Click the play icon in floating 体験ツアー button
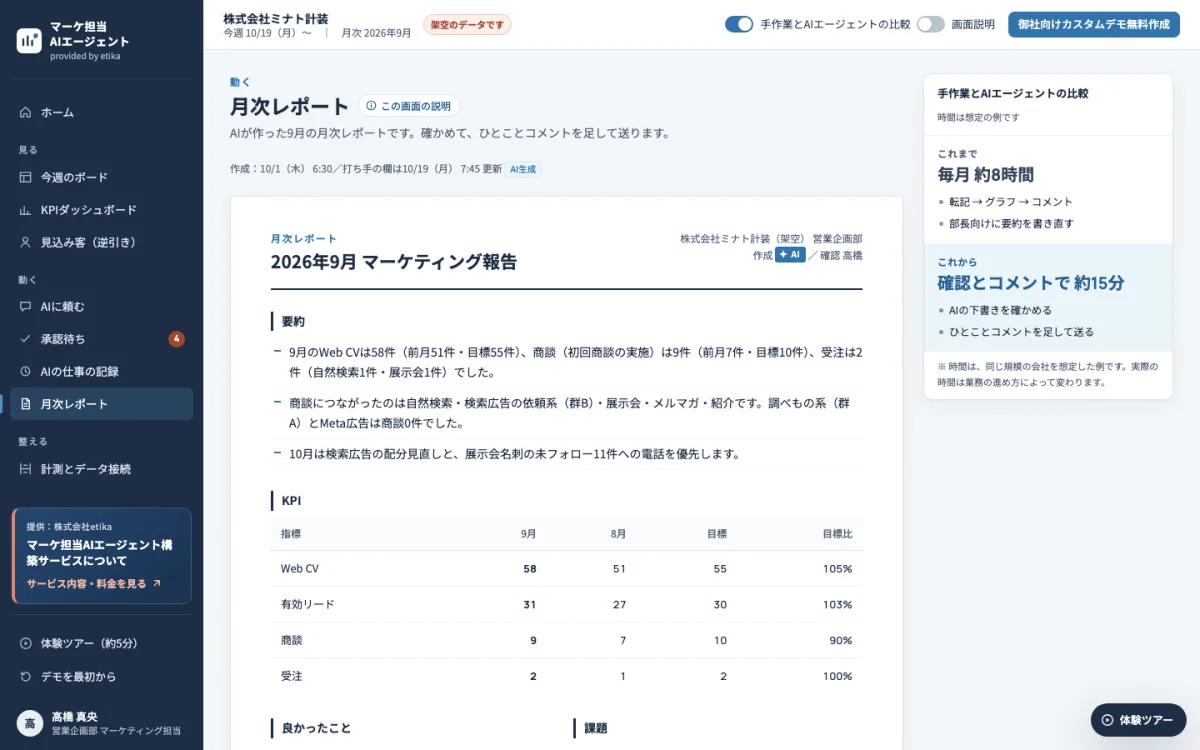Image resolution: width=1200 pixels, height=750 pixels. [1108, 720]
